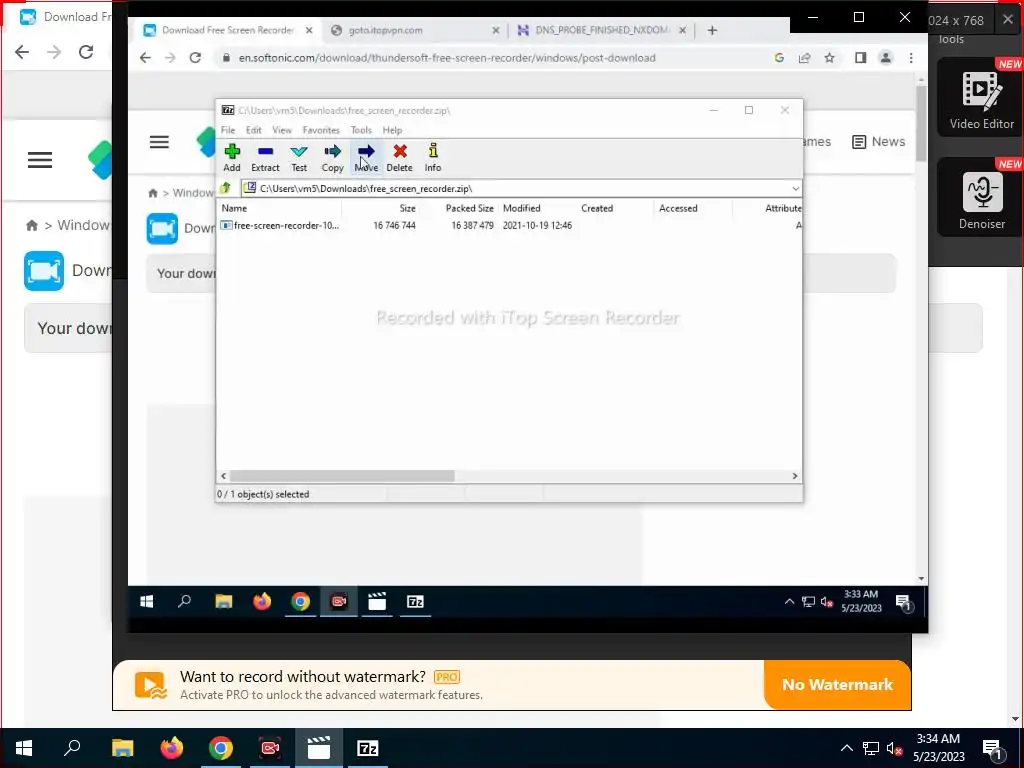Click the Add button in 7-Zip toolbar
The height and width of the screenshot is (768, 1024).
(x=232, y=158)
